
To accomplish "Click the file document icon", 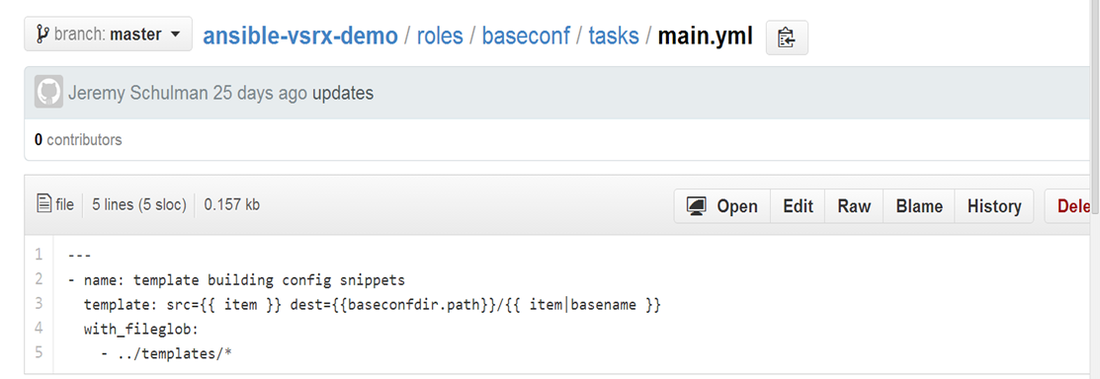I will coord(43,204).
